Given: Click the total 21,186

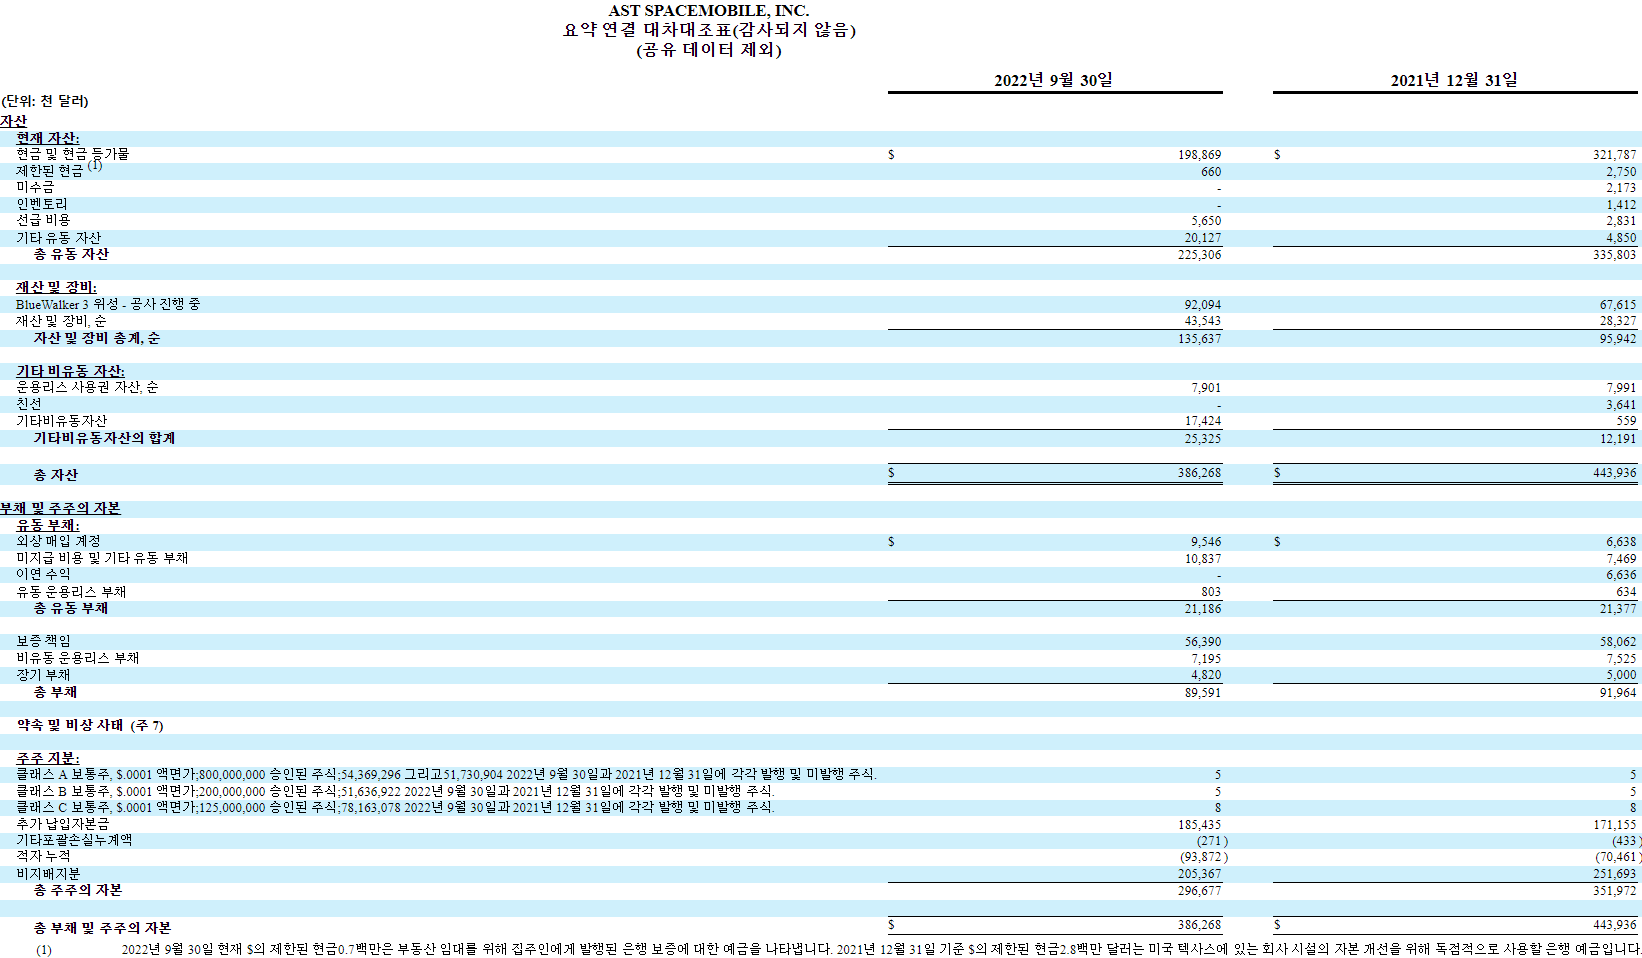Looking at the screenshot, I should (x=1203, y=609).
